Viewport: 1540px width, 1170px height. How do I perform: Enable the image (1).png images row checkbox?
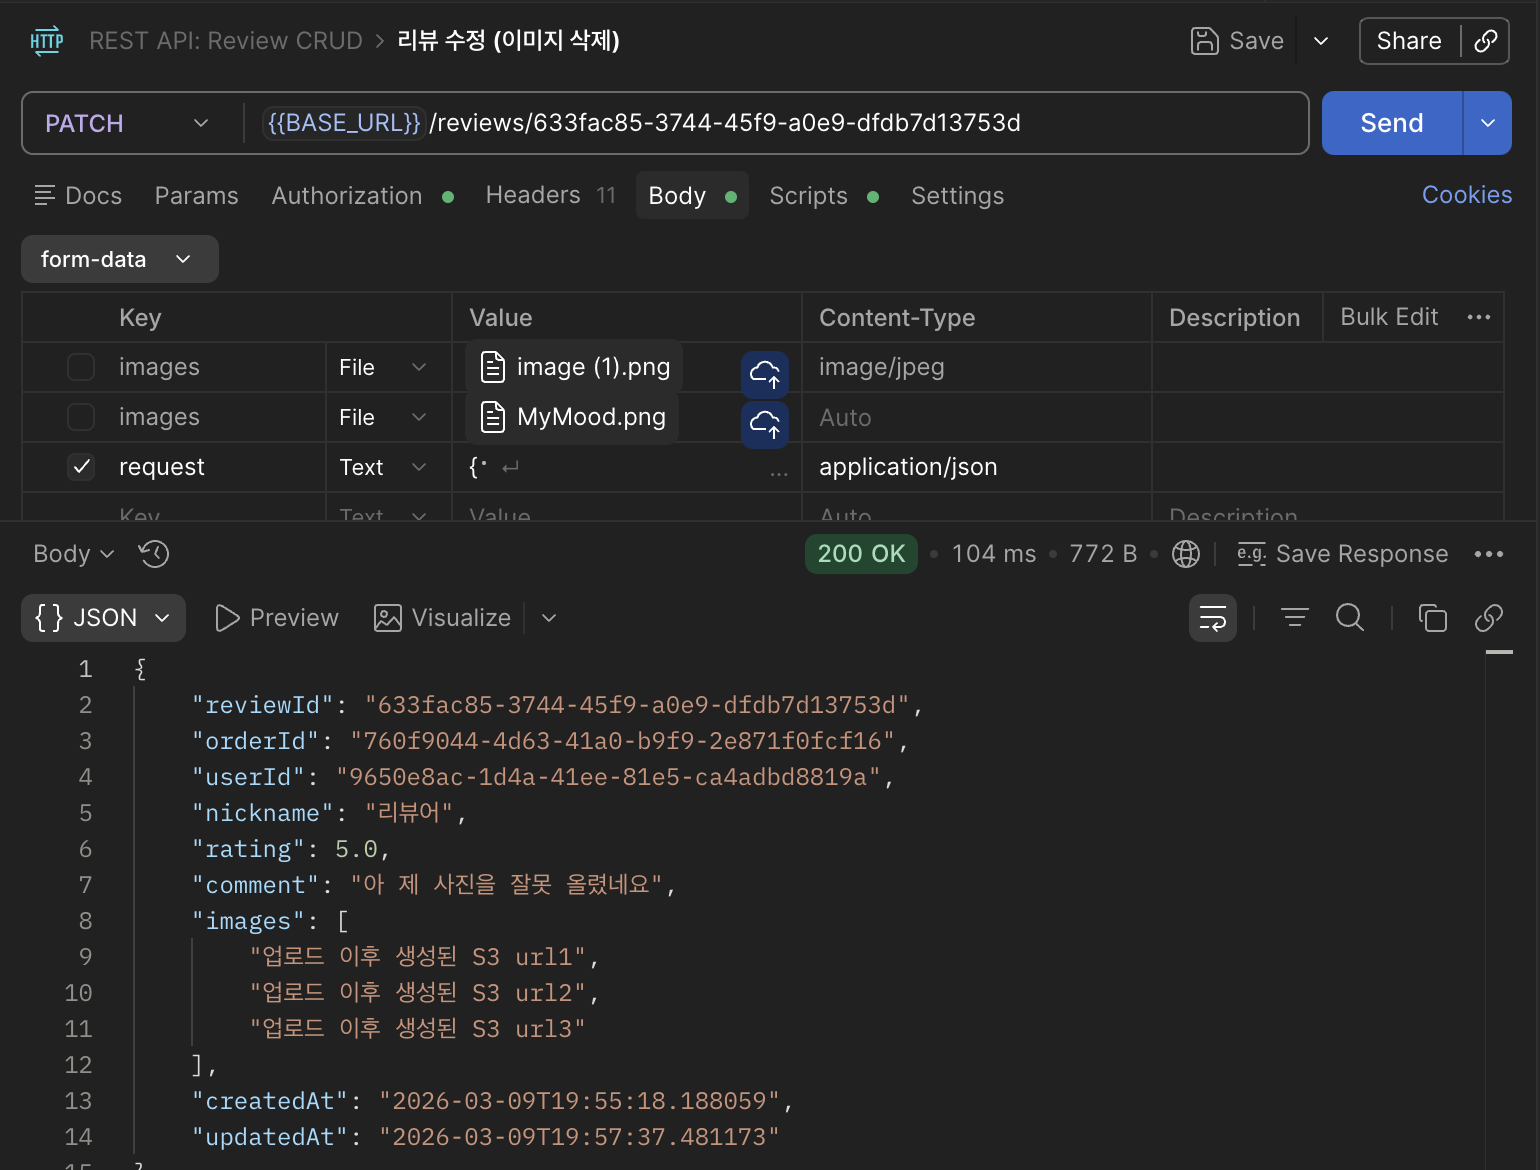81,367
